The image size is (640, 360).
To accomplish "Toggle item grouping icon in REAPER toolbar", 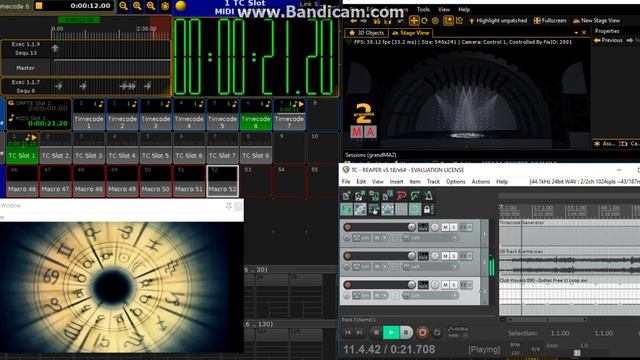I will (x=360, y=209).
